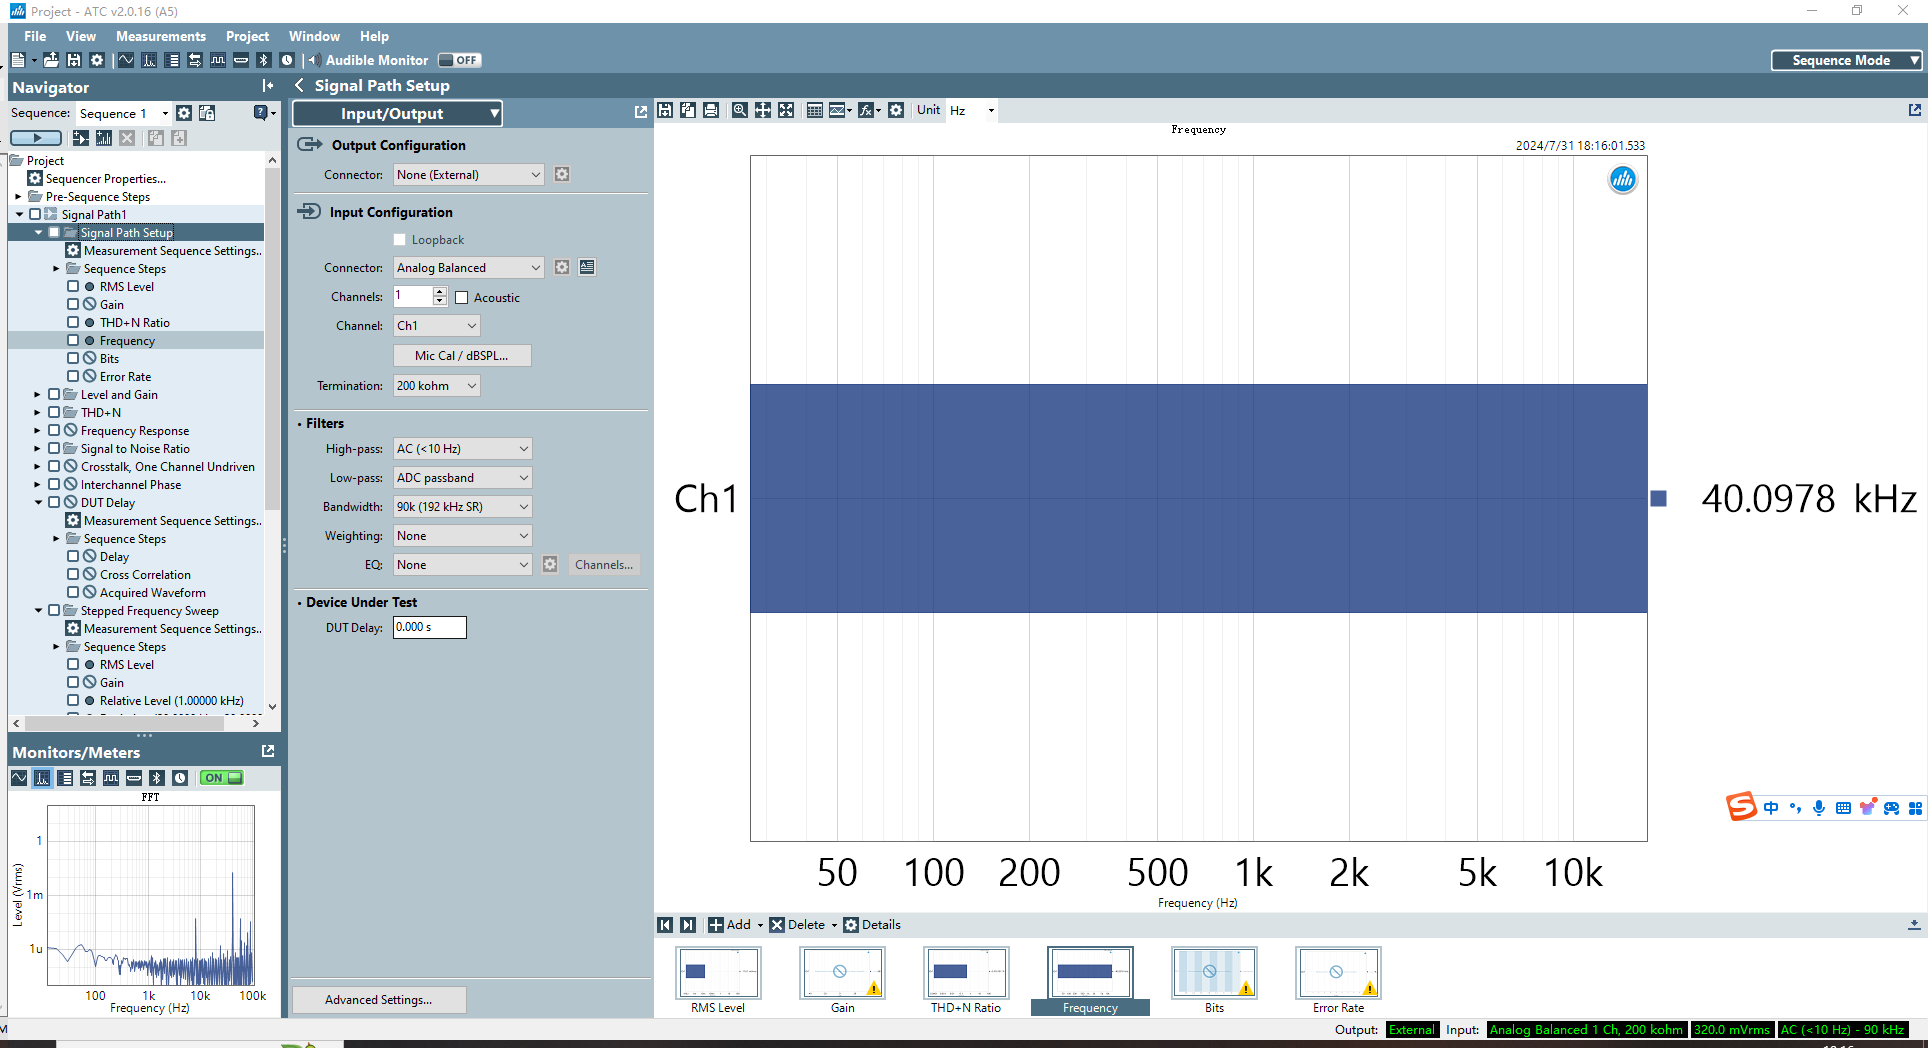1928x1048 pixels.
Task: Click the add signal path icon in Navigator
Action: click(x=81, y=138)
